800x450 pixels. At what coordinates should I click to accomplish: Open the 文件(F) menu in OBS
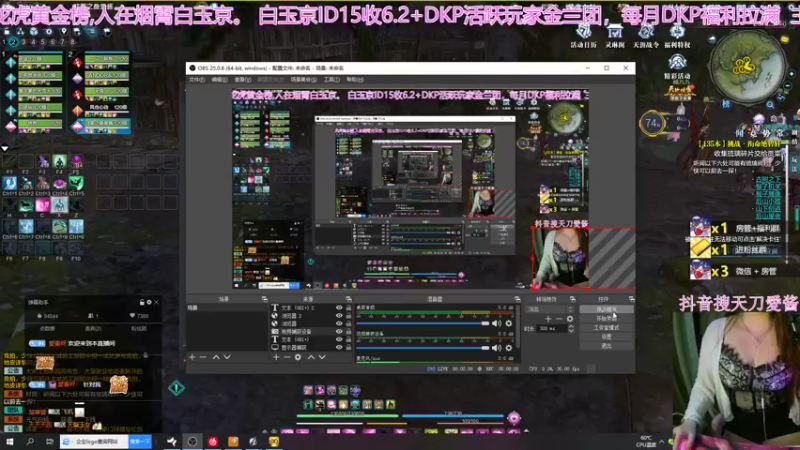coord(197,80)
